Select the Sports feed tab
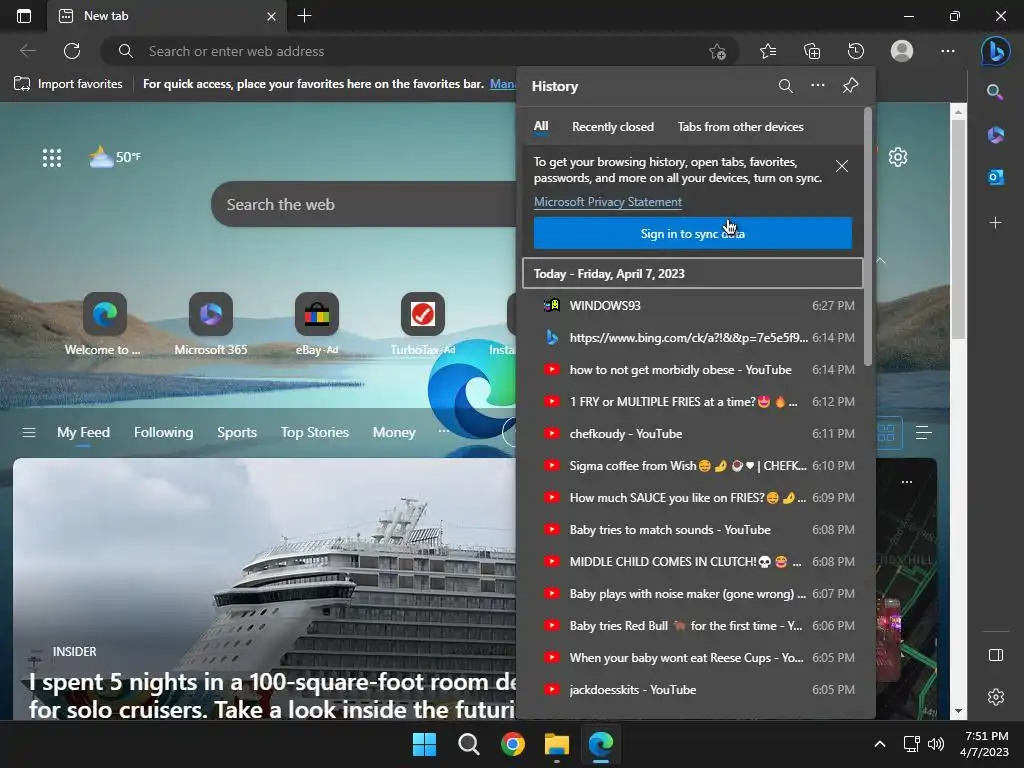 (236, 432)
